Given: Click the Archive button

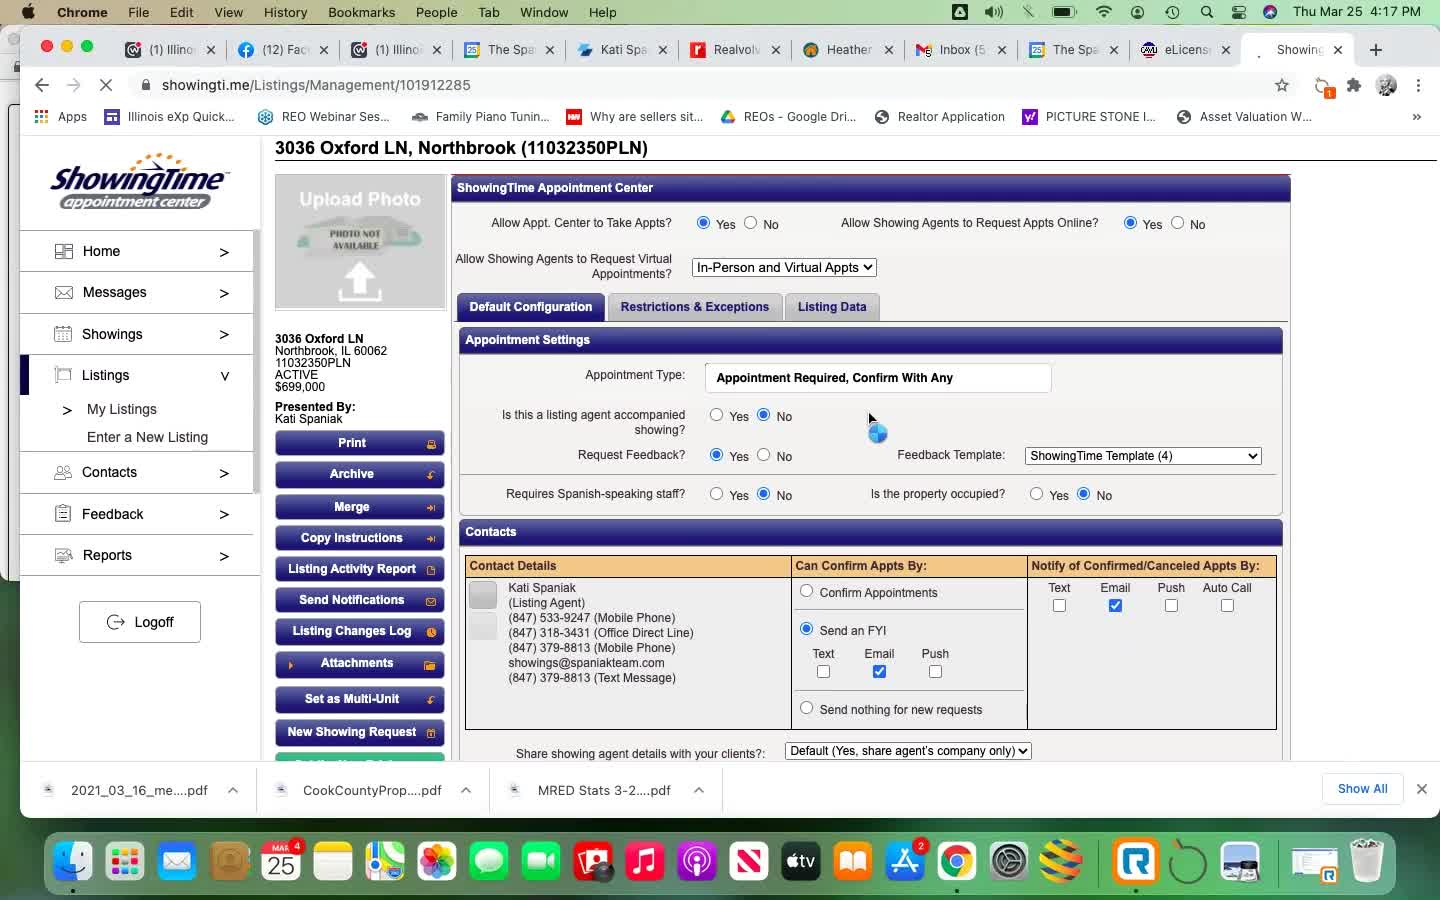Looking at the screenshot, I should (360, 474).
